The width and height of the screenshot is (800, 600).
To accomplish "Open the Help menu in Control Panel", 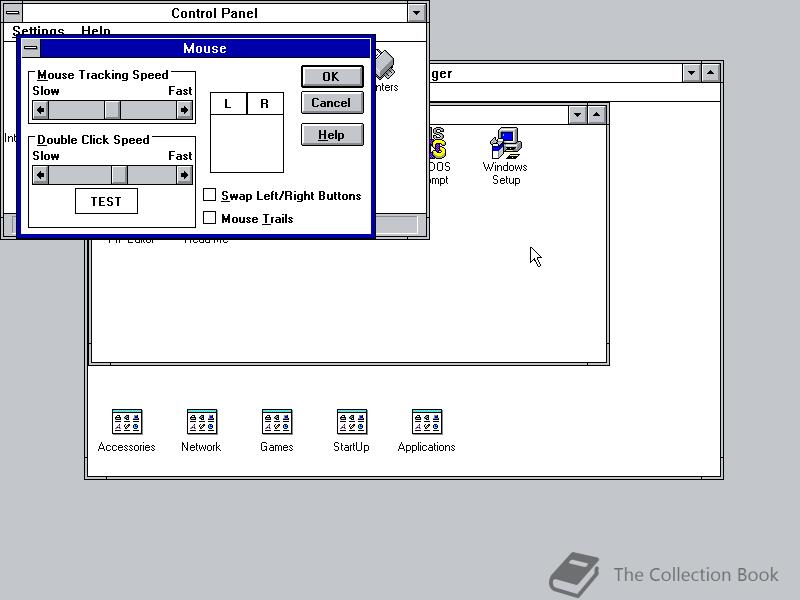I will [95, 31].
